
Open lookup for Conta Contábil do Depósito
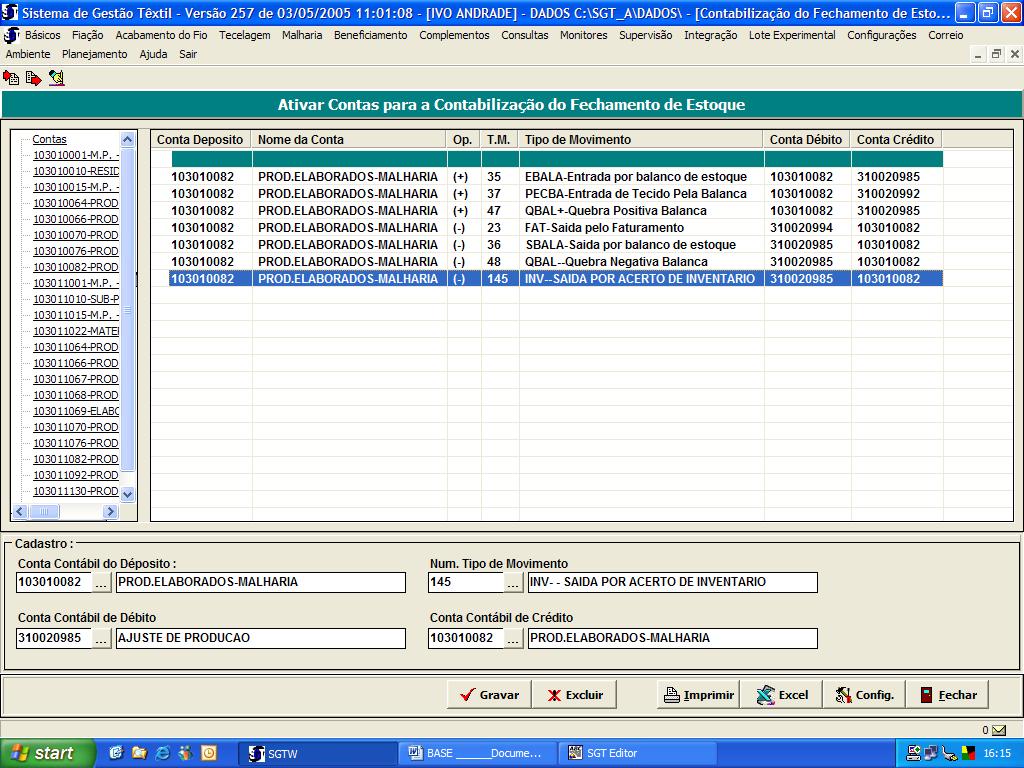click(x=102, y=582)
